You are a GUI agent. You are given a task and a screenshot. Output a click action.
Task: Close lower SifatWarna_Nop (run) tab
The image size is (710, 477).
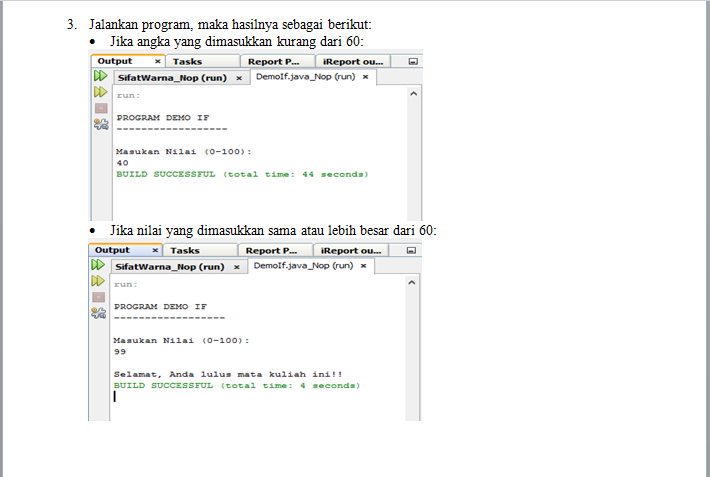point(236,267)
